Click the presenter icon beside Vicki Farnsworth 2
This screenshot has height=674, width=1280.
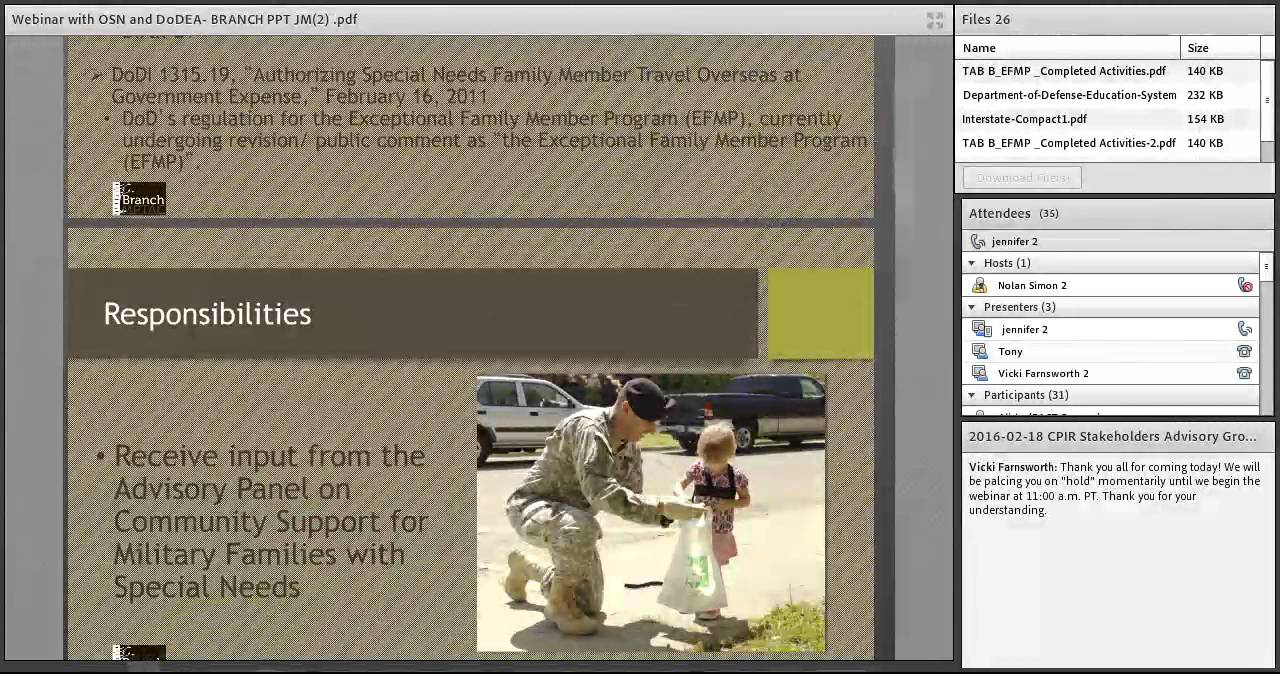[x=980, y=373]
